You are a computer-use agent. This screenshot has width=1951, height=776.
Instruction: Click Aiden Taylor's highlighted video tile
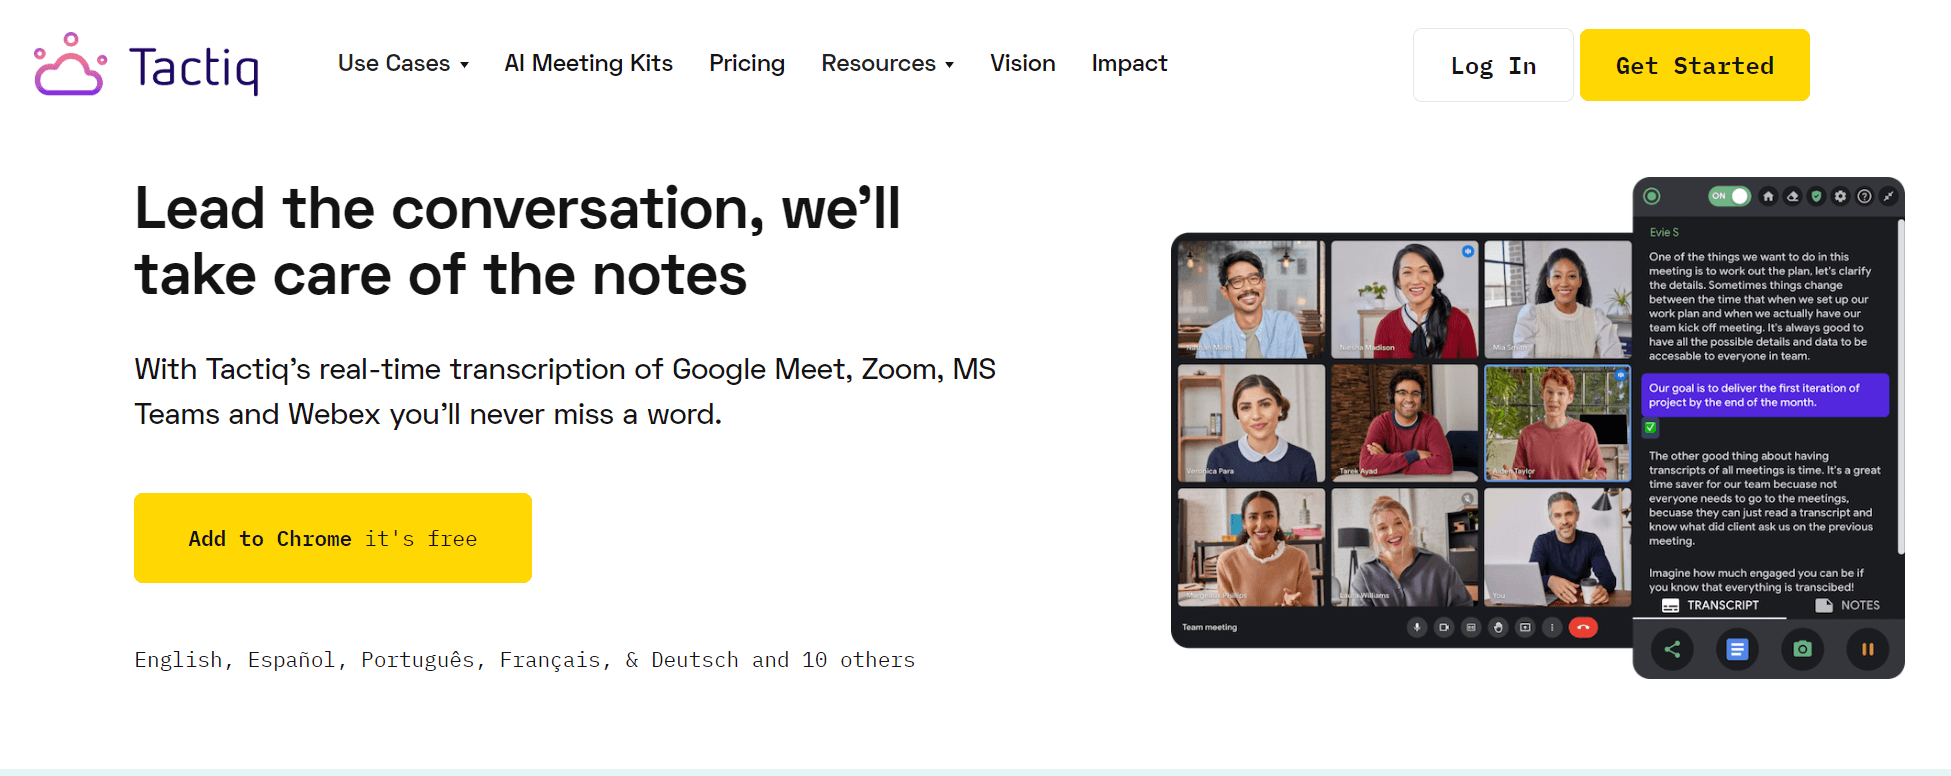1557,422
